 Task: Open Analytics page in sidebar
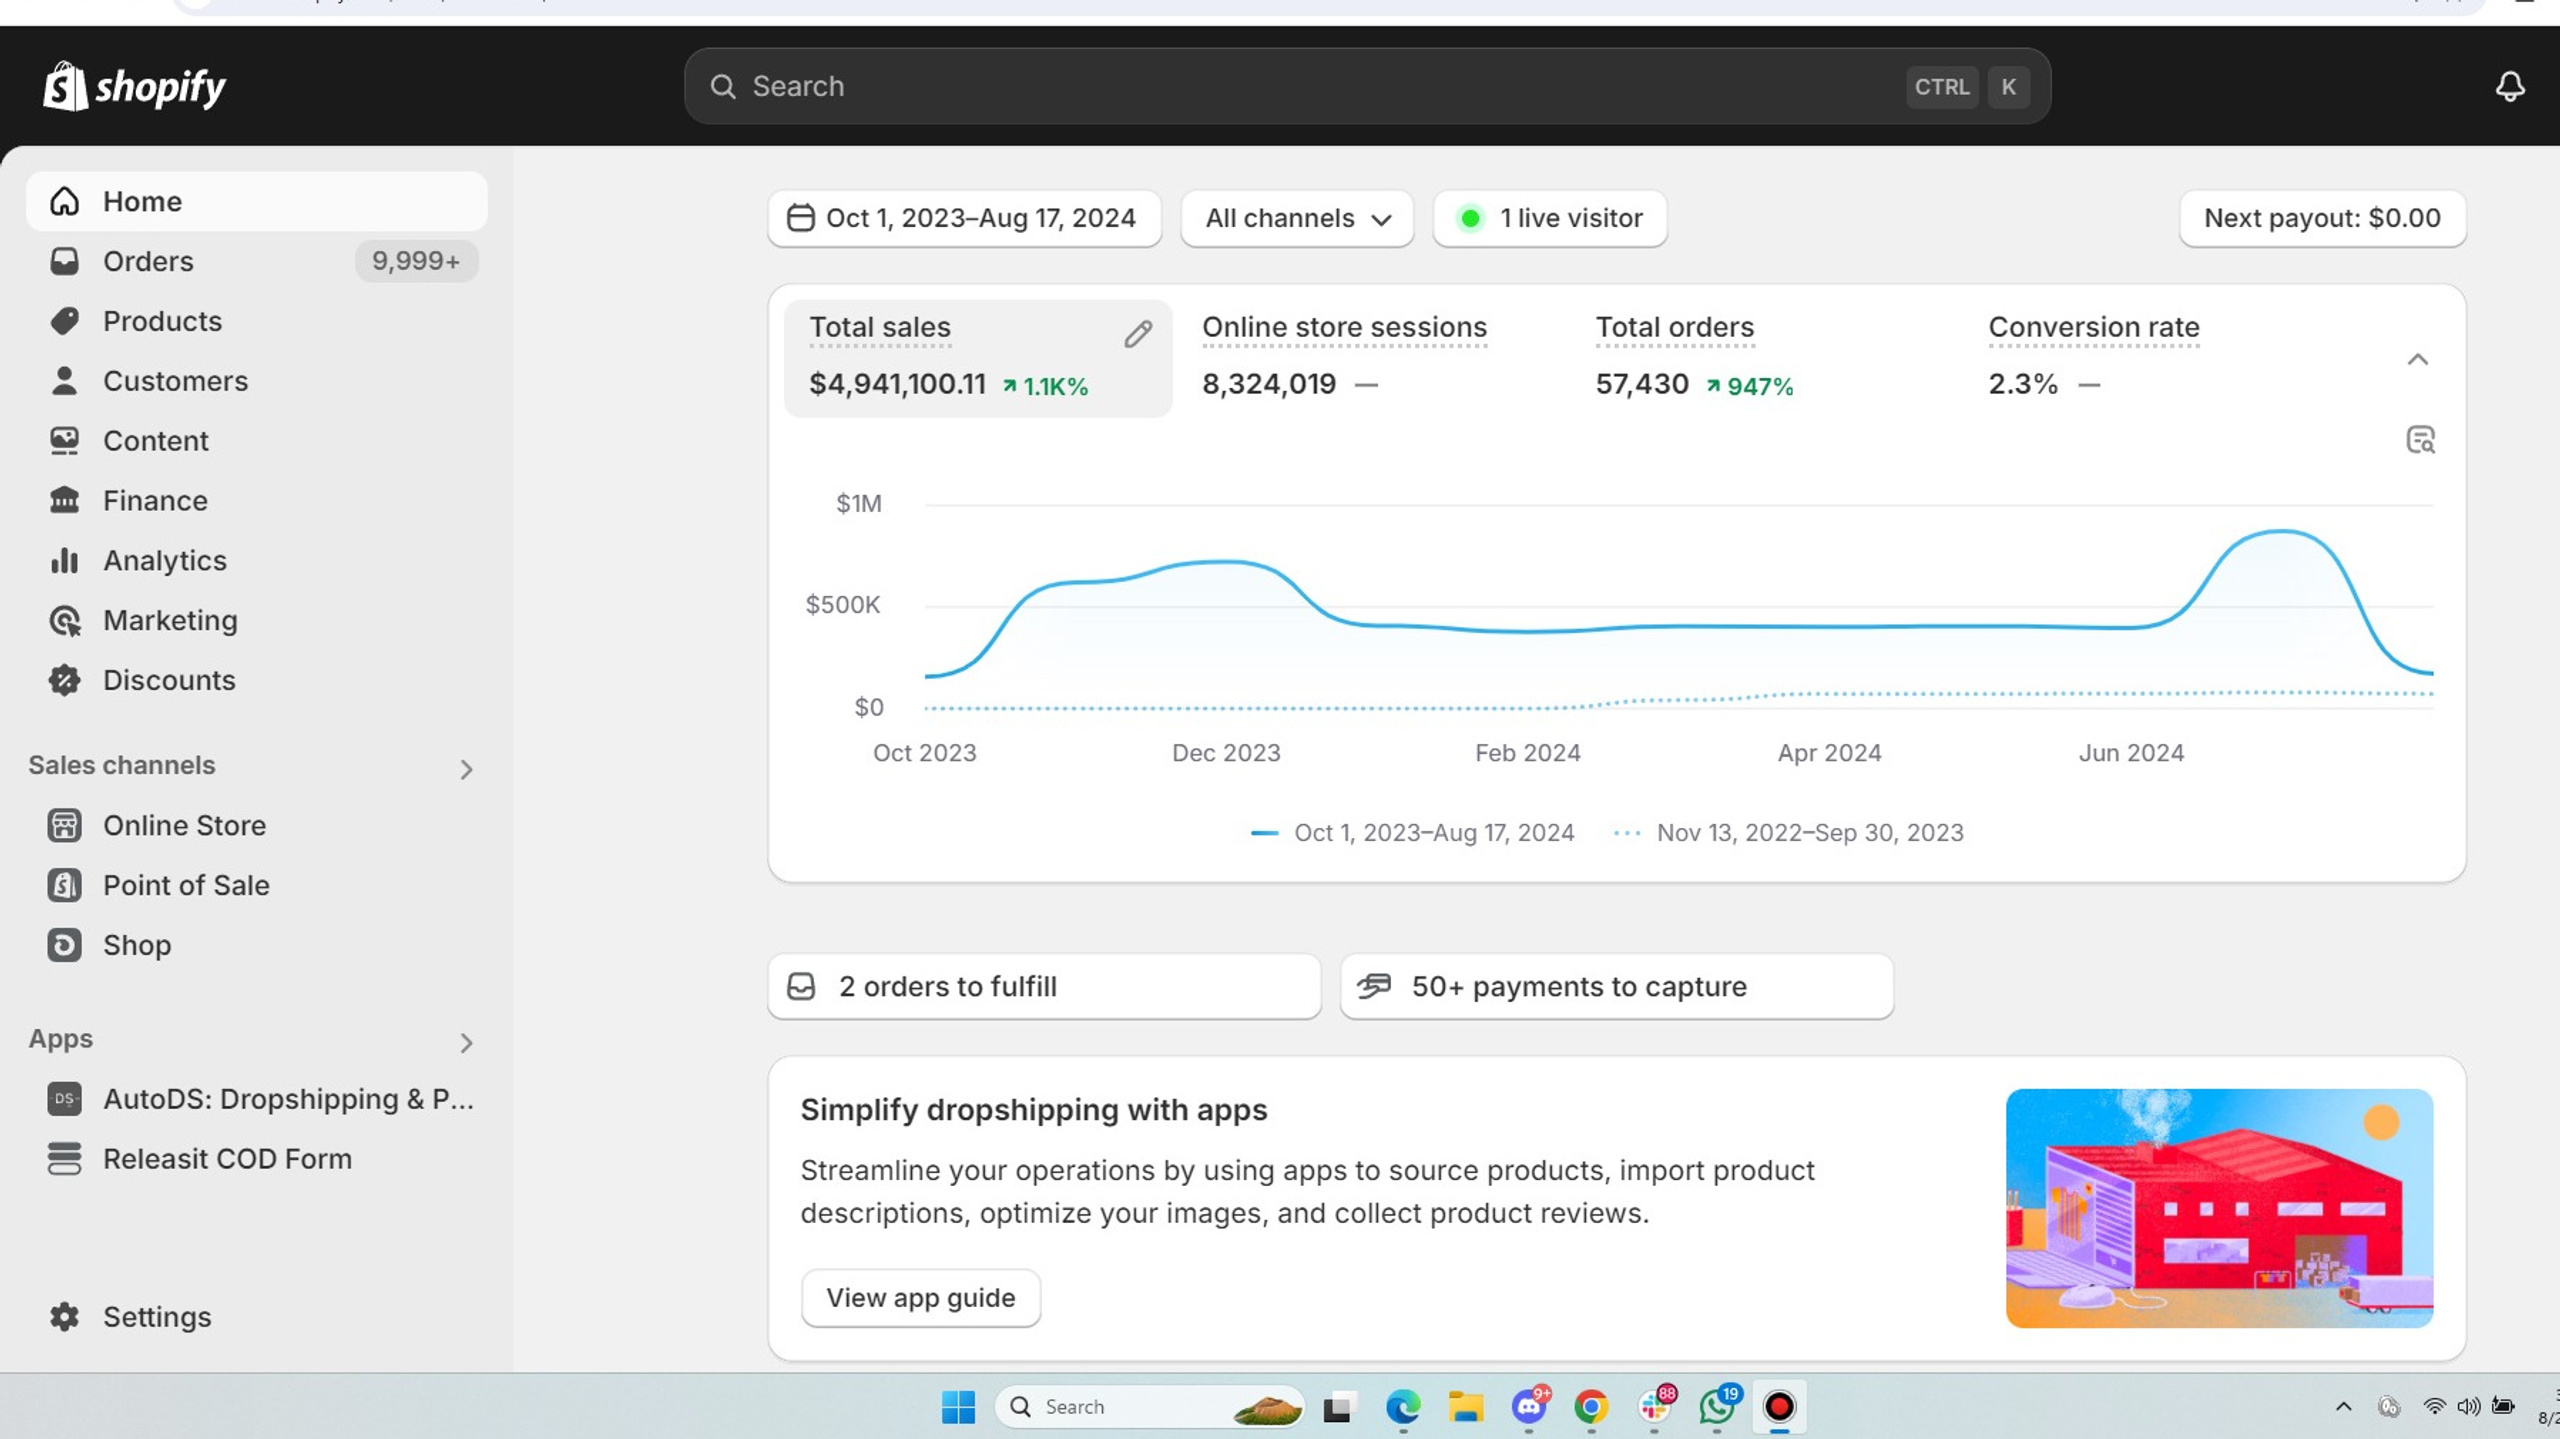click(x=257, y=560)
